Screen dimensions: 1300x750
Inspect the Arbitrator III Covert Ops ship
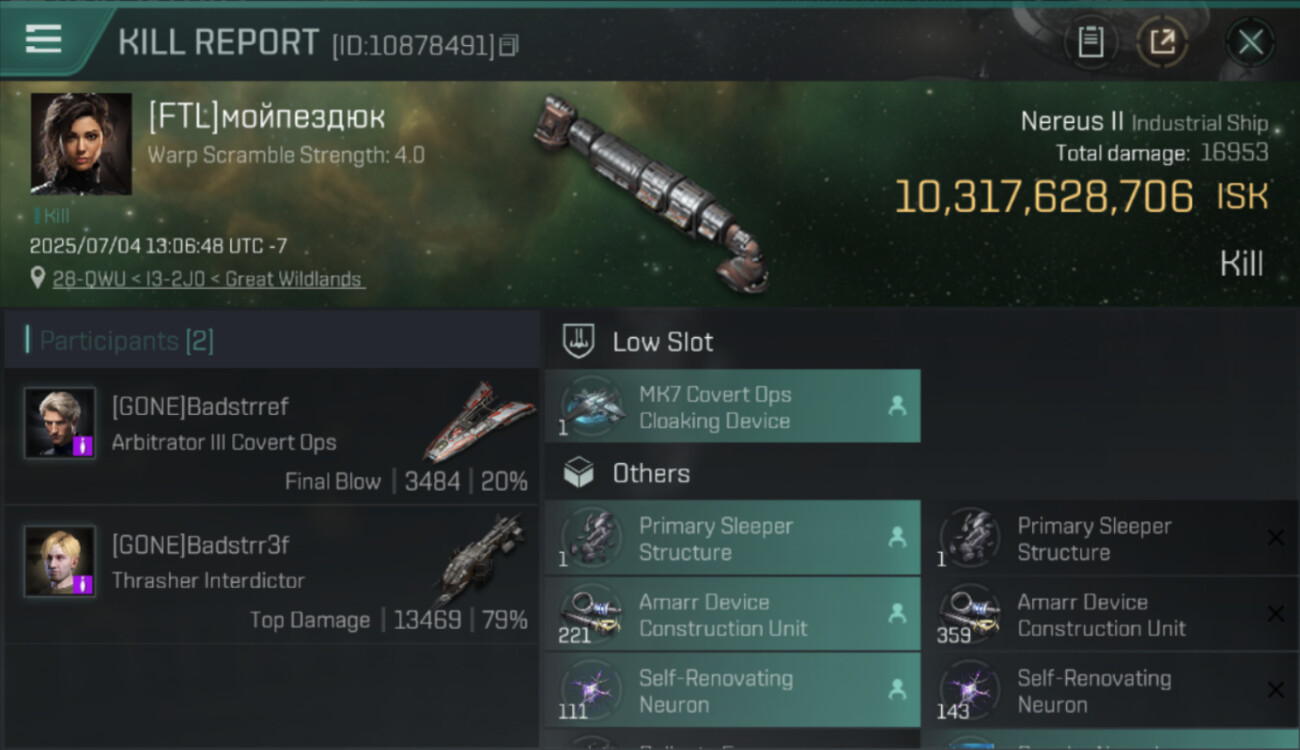coord(478,420)
